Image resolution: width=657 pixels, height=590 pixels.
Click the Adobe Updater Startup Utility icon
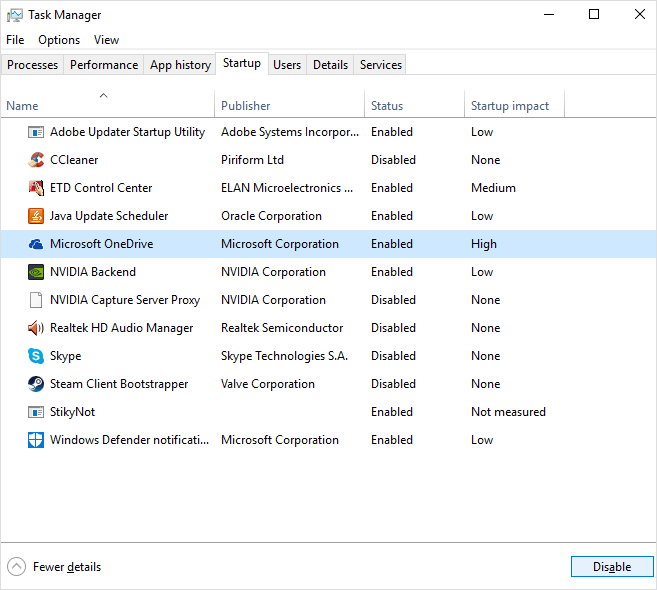[36, 132]
